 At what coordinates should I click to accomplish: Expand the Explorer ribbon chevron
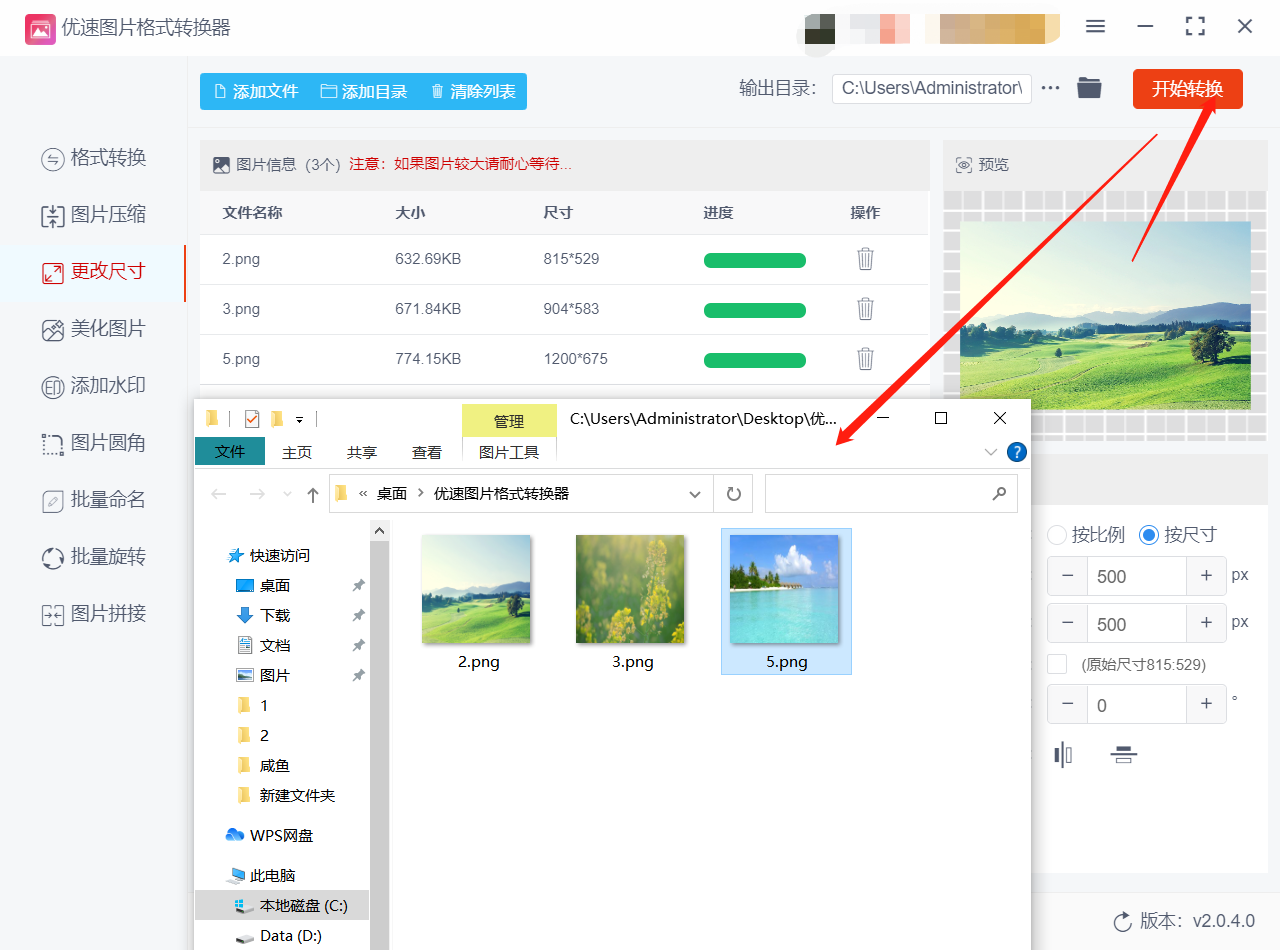[990, 452]
